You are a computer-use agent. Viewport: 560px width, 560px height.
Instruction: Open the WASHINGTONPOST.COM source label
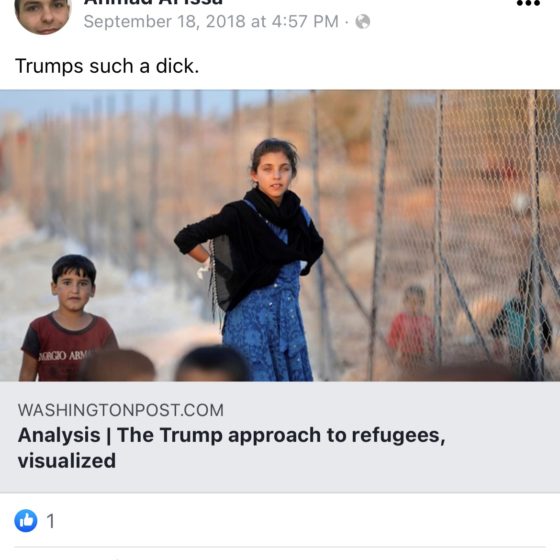pos(121,410)
